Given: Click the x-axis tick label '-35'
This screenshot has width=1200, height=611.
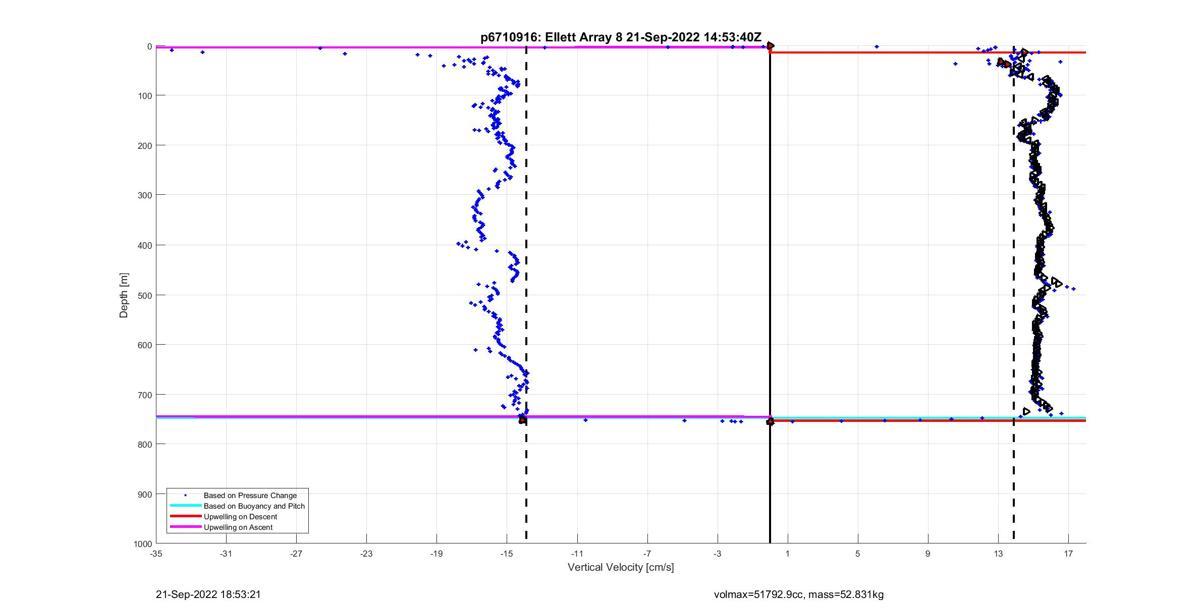Looking at the screenshot, I should pos(156,553).
